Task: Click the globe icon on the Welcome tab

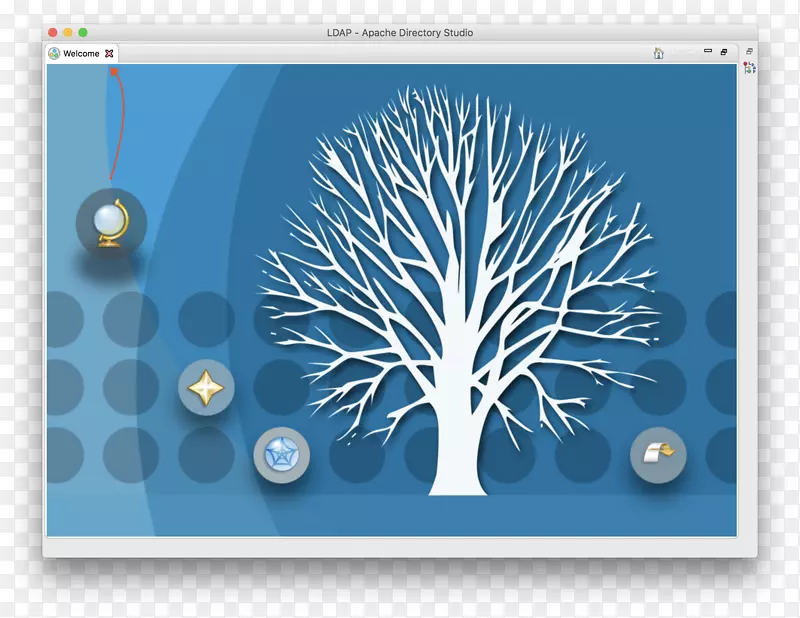Action: coord(54,54)
